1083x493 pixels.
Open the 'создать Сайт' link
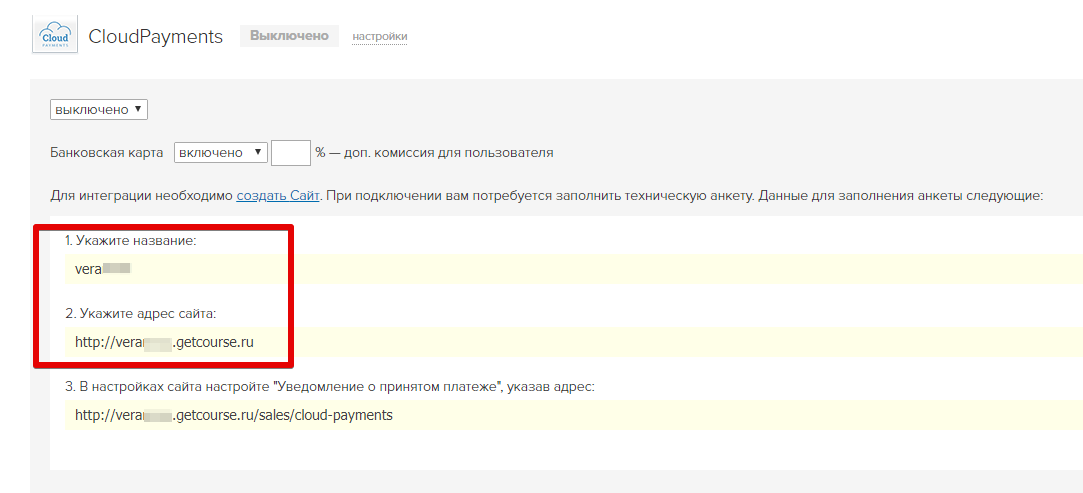click(278, 195)
